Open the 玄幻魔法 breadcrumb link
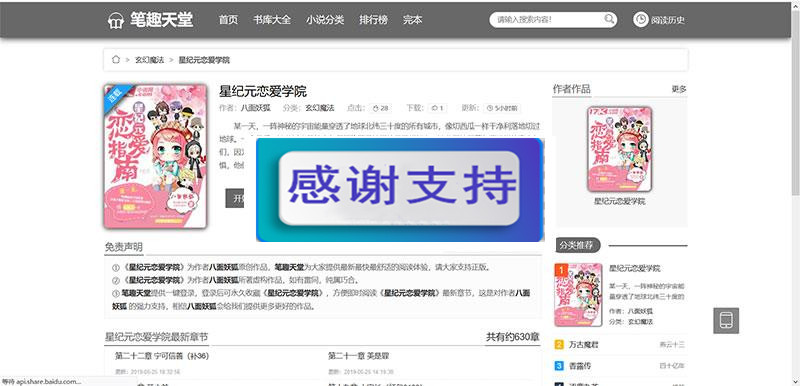This screenshot has width=800, height=386. [149, 60]
